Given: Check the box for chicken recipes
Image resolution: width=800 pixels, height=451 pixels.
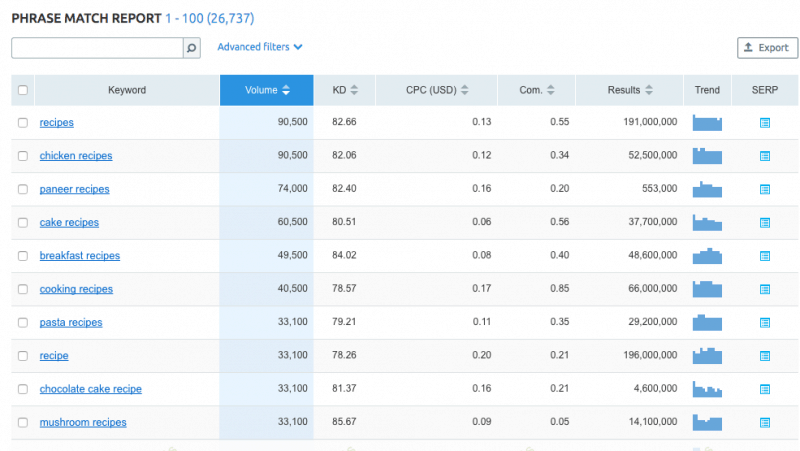Looking at the screenshot, I should (23, 156).
